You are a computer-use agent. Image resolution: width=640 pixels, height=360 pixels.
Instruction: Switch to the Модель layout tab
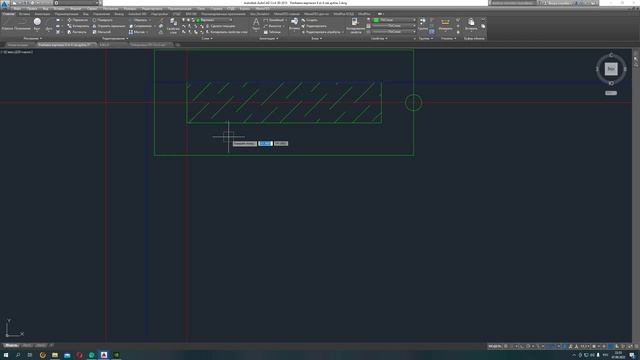click(11, 346)
